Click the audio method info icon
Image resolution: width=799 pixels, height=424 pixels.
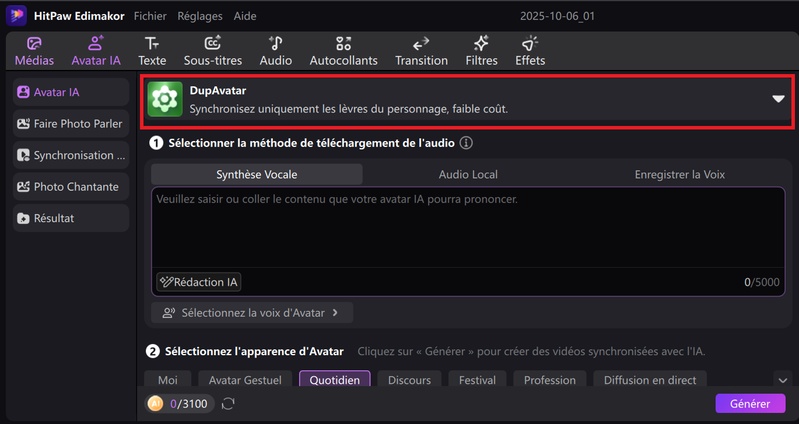click(x=466, y=143)
